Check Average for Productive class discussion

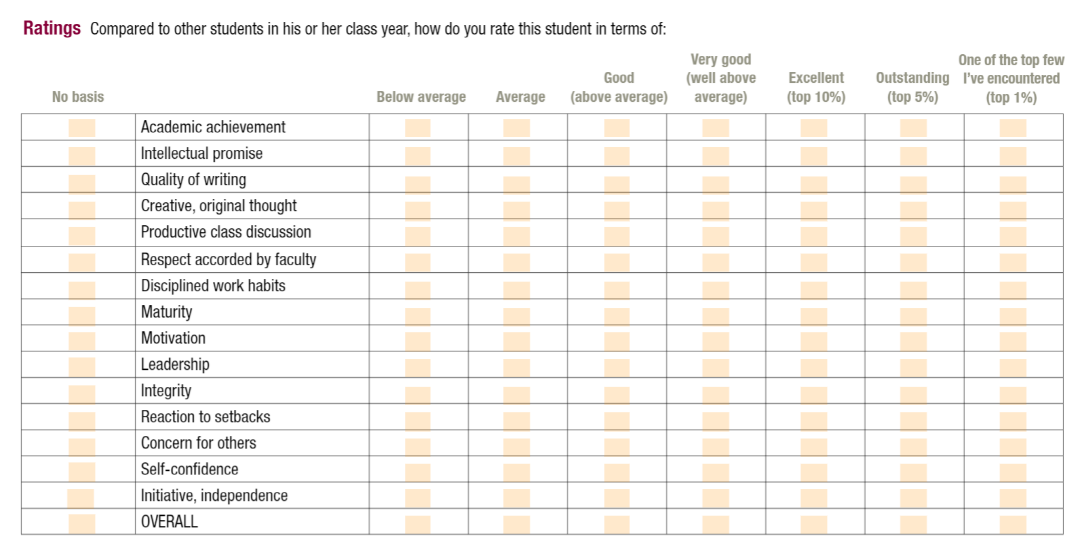517,233
